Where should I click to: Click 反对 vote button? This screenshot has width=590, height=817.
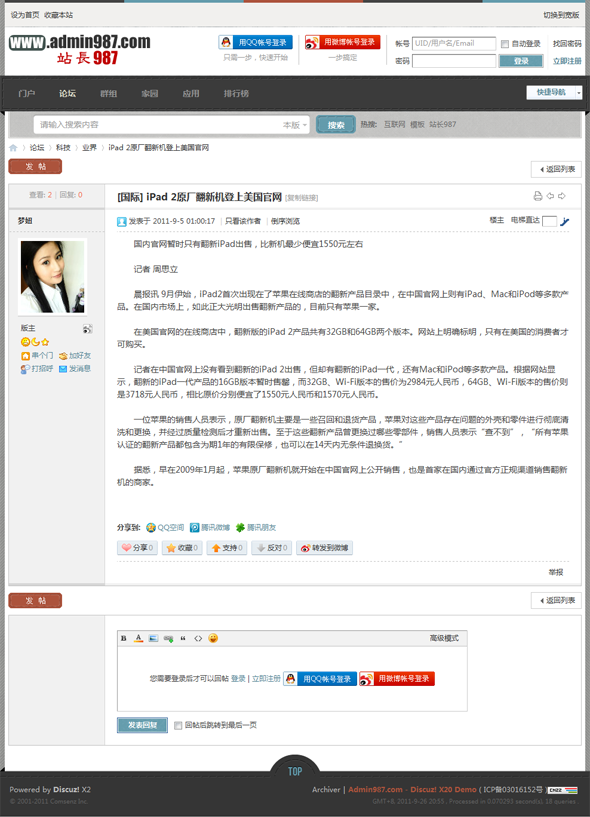coord(272,548)
